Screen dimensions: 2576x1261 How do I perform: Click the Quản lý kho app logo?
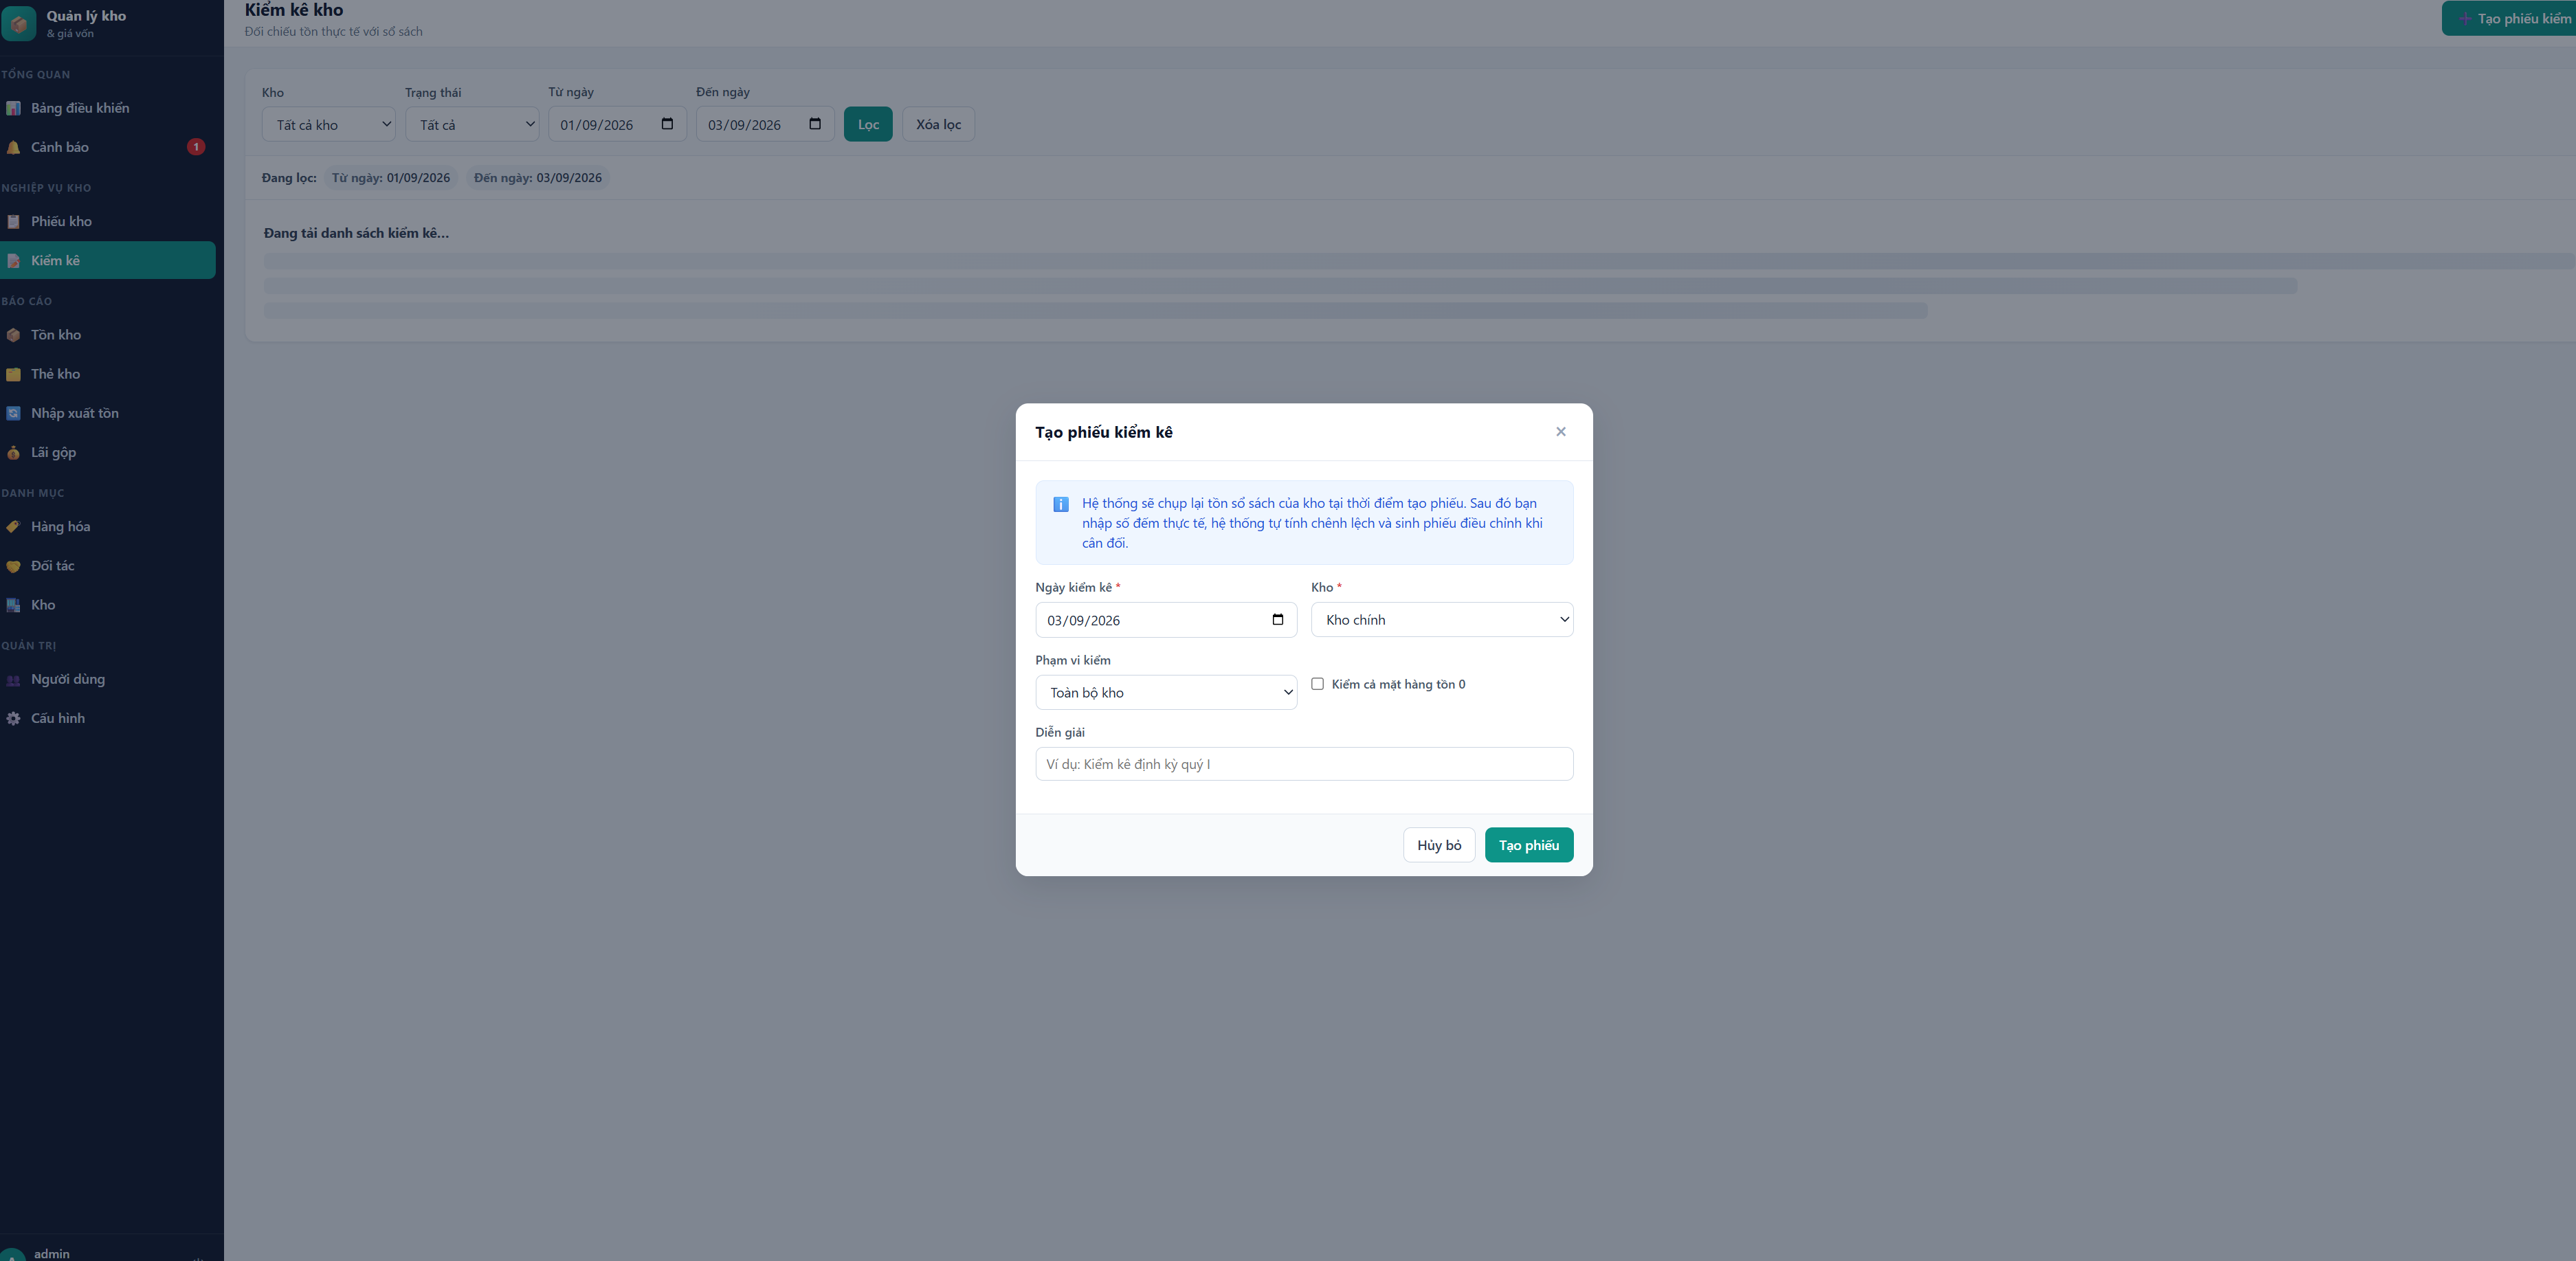[x=19, y=23]
